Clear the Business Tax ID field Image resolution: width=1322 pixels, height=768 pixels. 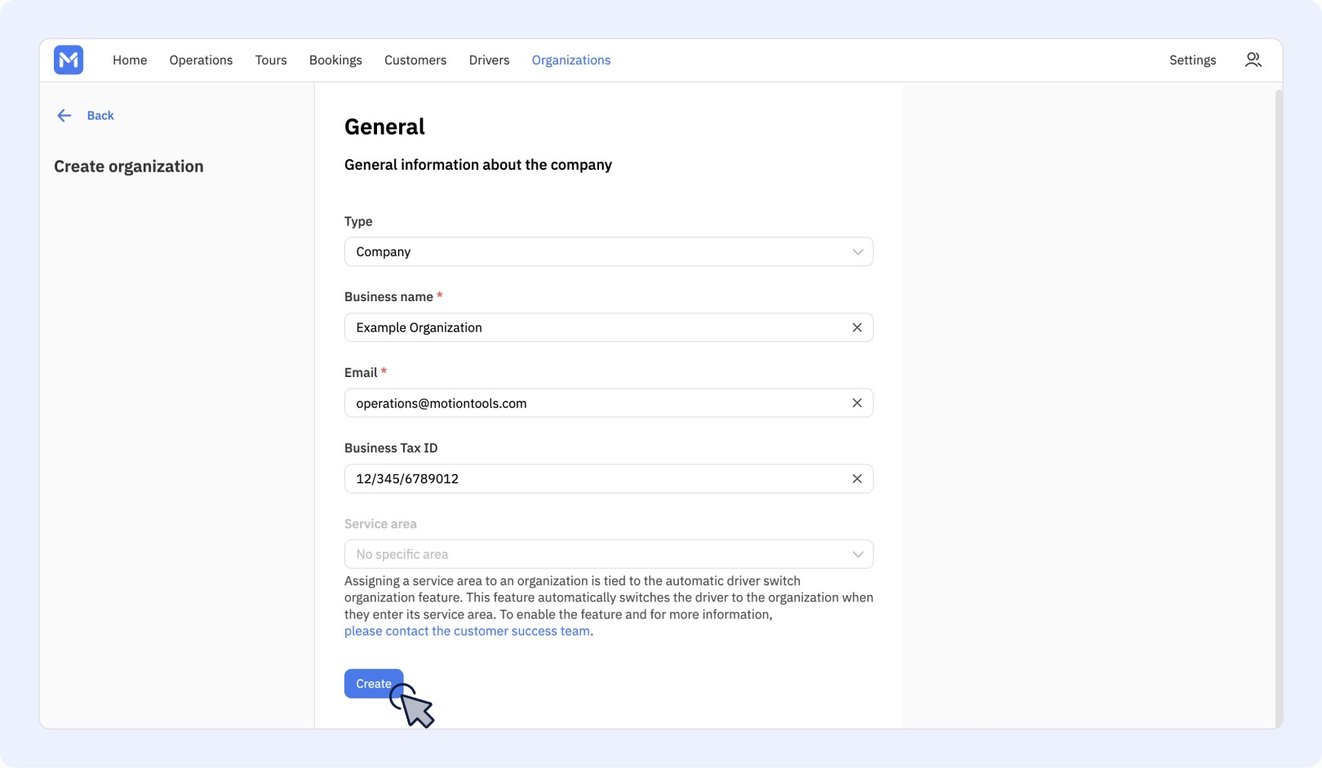pos(857,479)
